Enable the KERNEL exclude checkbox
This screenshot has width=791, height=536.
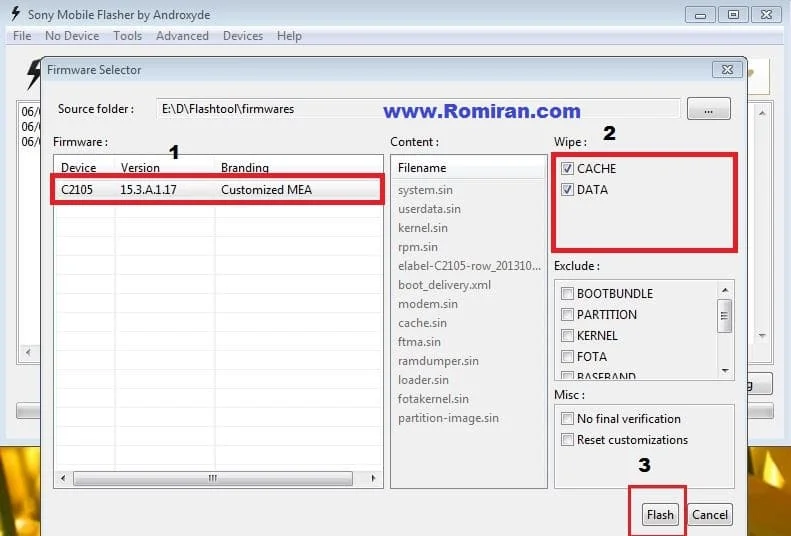click(x=568, y=336)
